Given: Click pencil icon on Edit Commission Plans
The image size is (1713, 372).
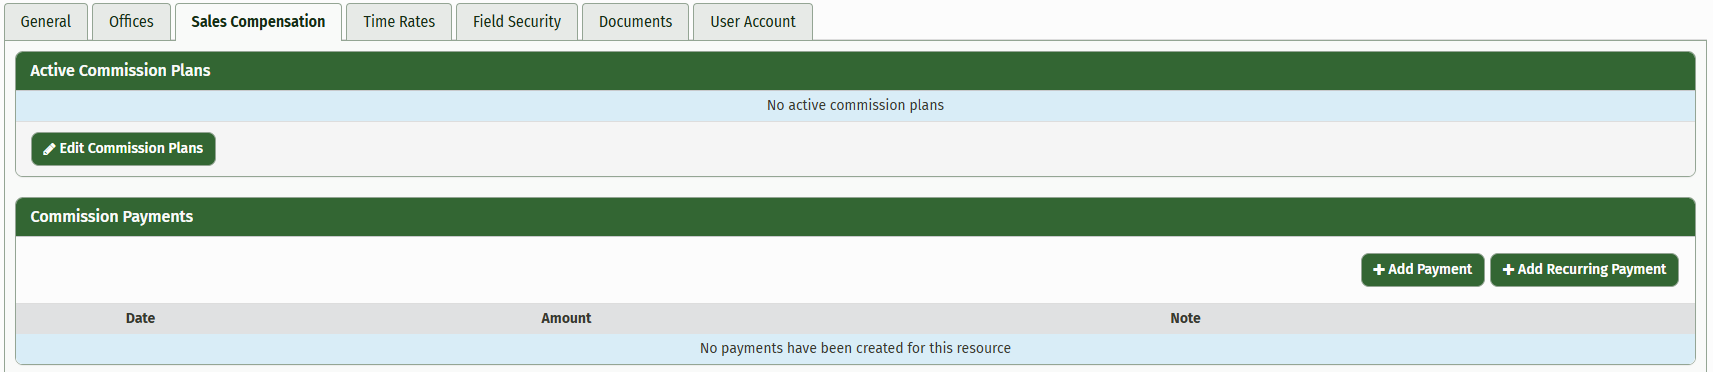Looking at the screenshot, I should pyautogui.click(x=49, y=149).
